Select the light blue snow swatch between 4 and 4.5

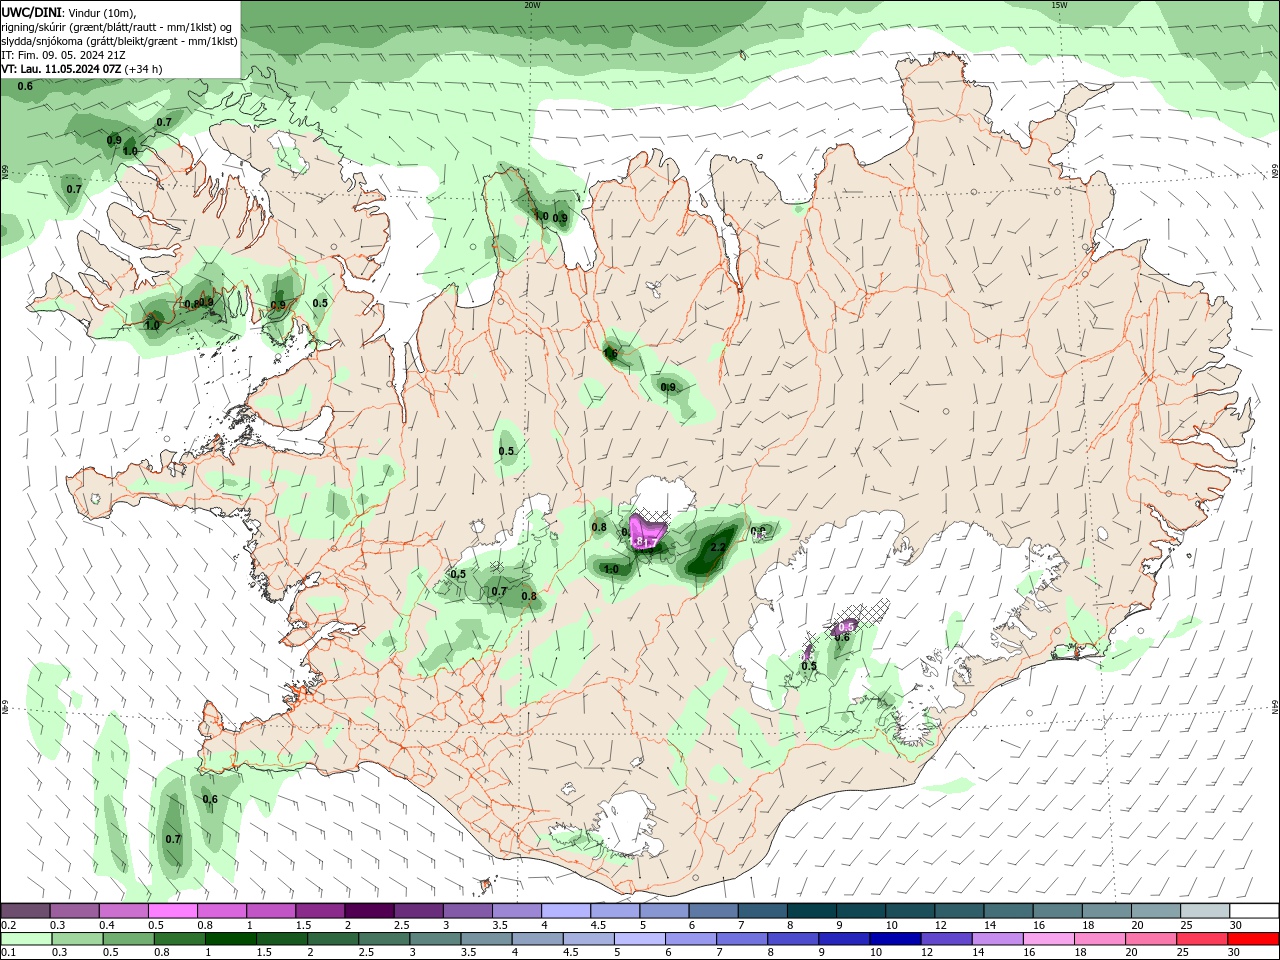pyautogui.click(x=566, y=910)
